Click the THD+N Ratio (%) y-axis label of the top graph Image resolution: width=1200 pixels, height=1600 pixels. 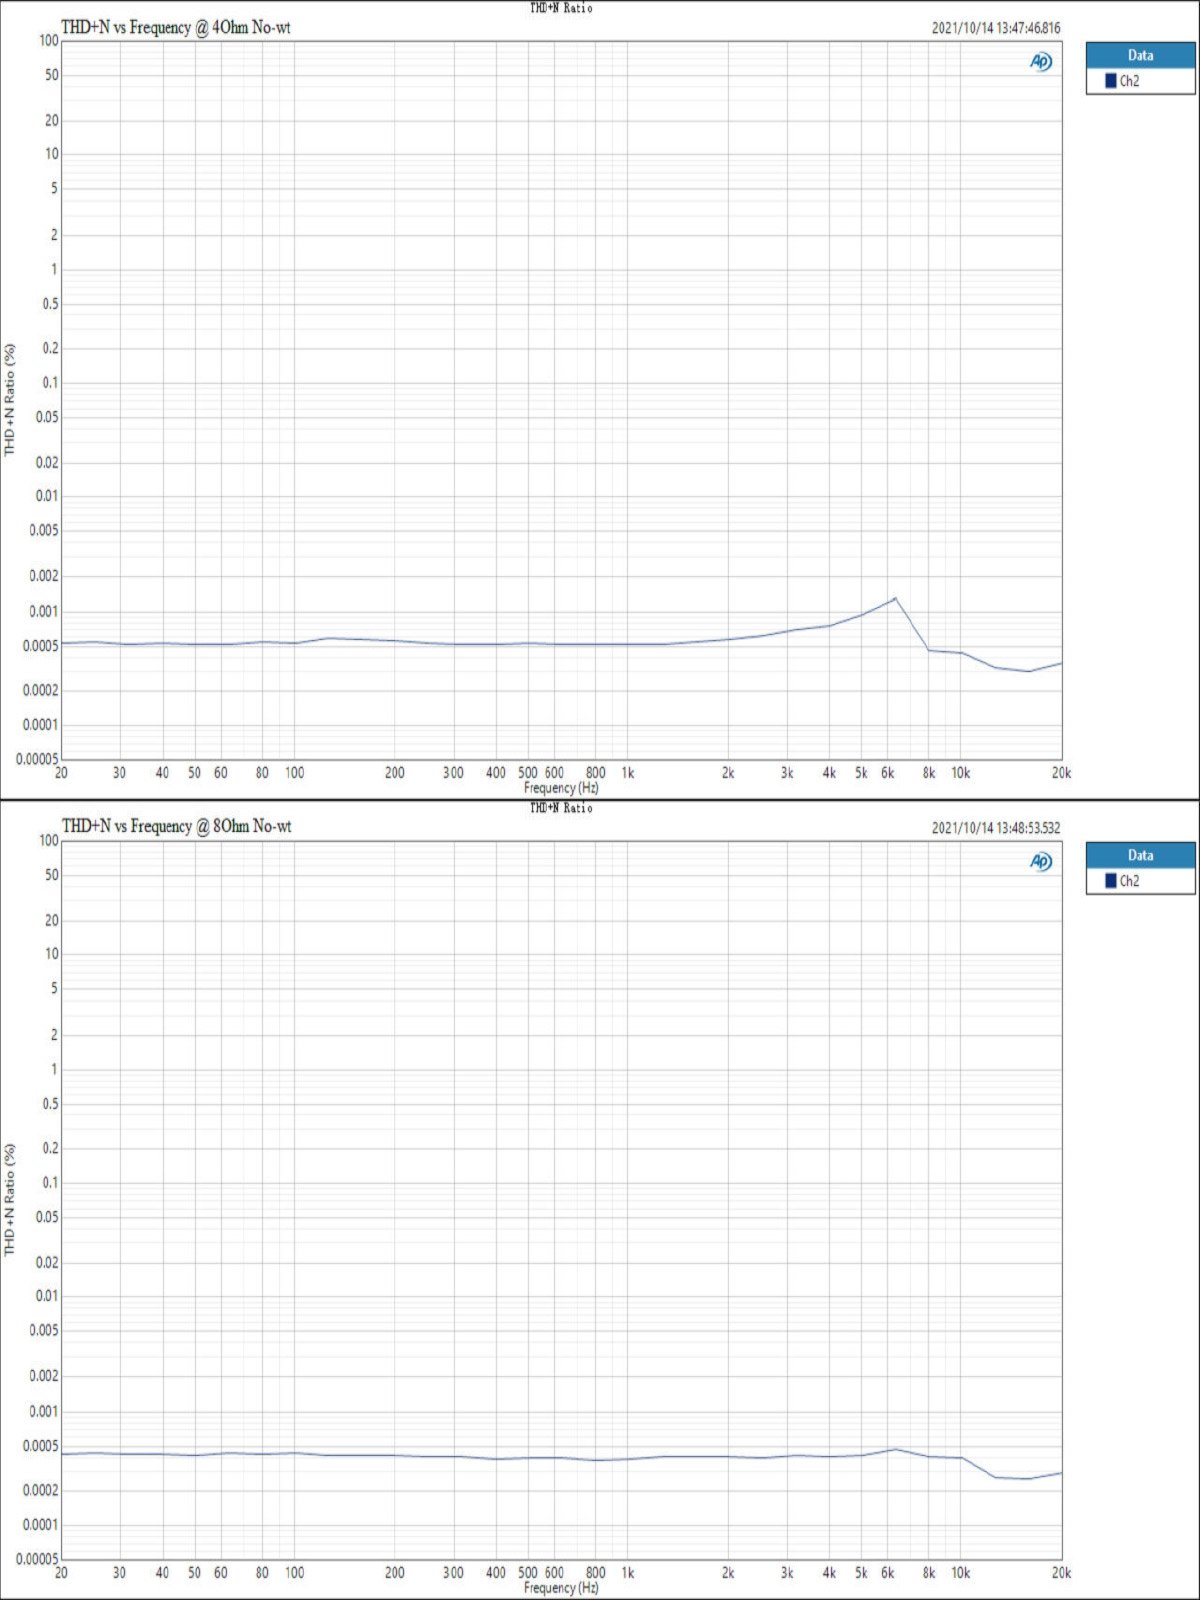10,400
